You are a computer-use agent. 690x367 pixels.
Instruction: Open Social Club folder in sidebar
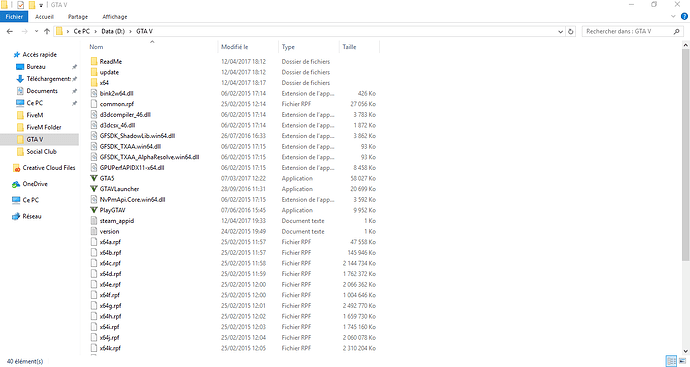click(41, 151)
